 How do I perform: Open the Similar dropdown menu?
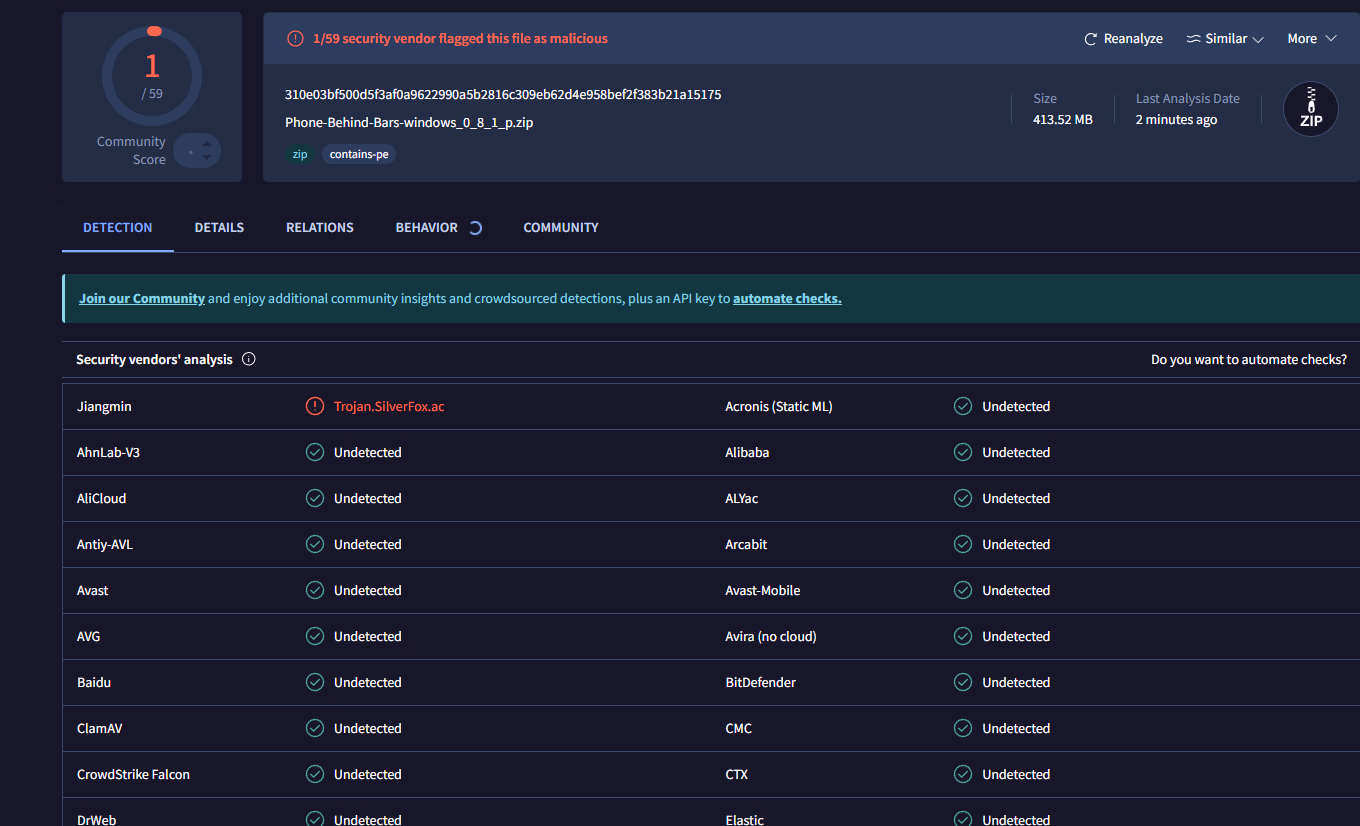(x=1225, y=39)
